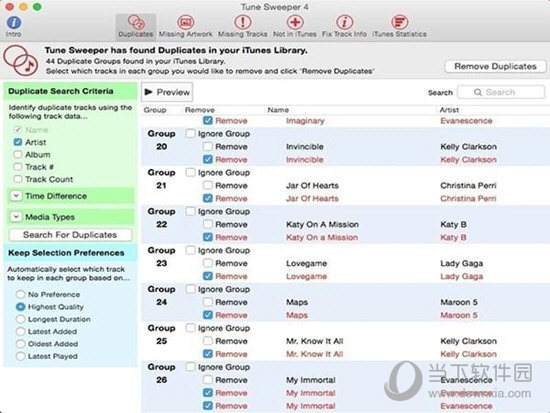Sort by the Group column header
This screenshot has height=413, width=550.
tap(155, 110)
